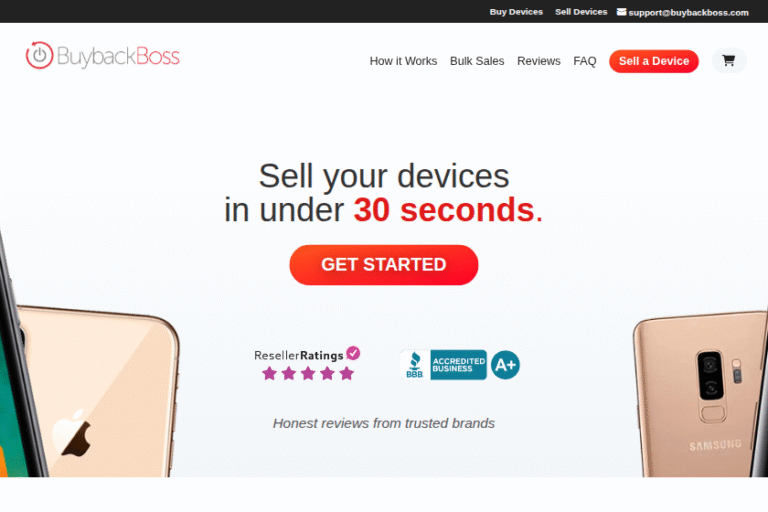This screenshot has width=768, height=512.
Task: Follow the Sell Devices top link
Action: coord(581,12)
